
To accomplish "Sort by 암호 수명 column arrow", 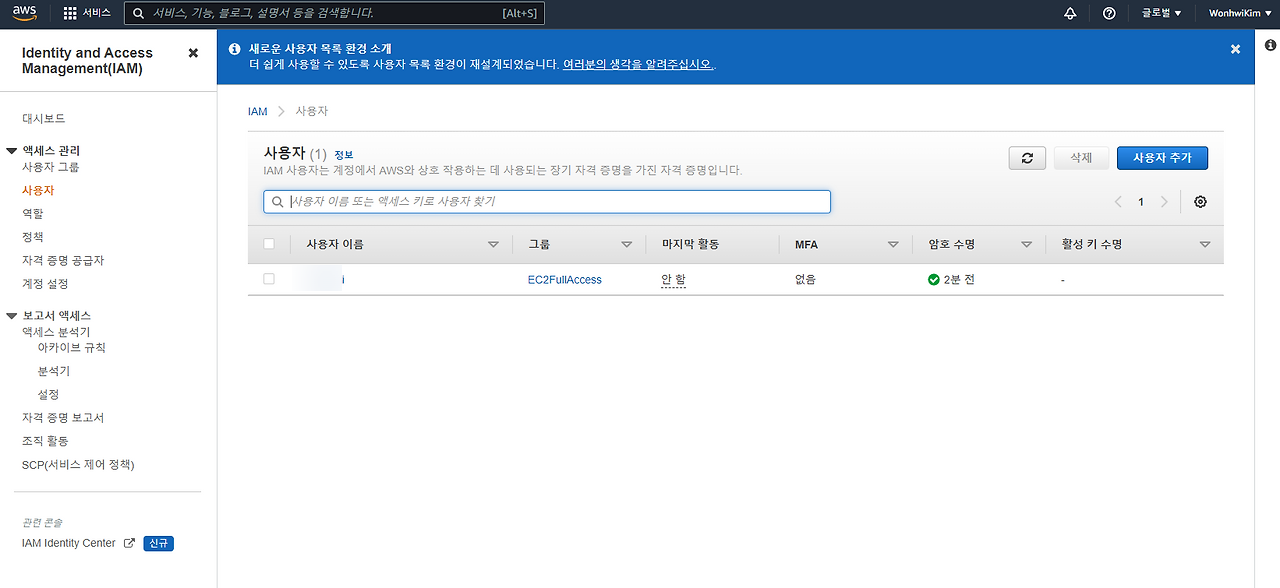I will point(1026,244).
